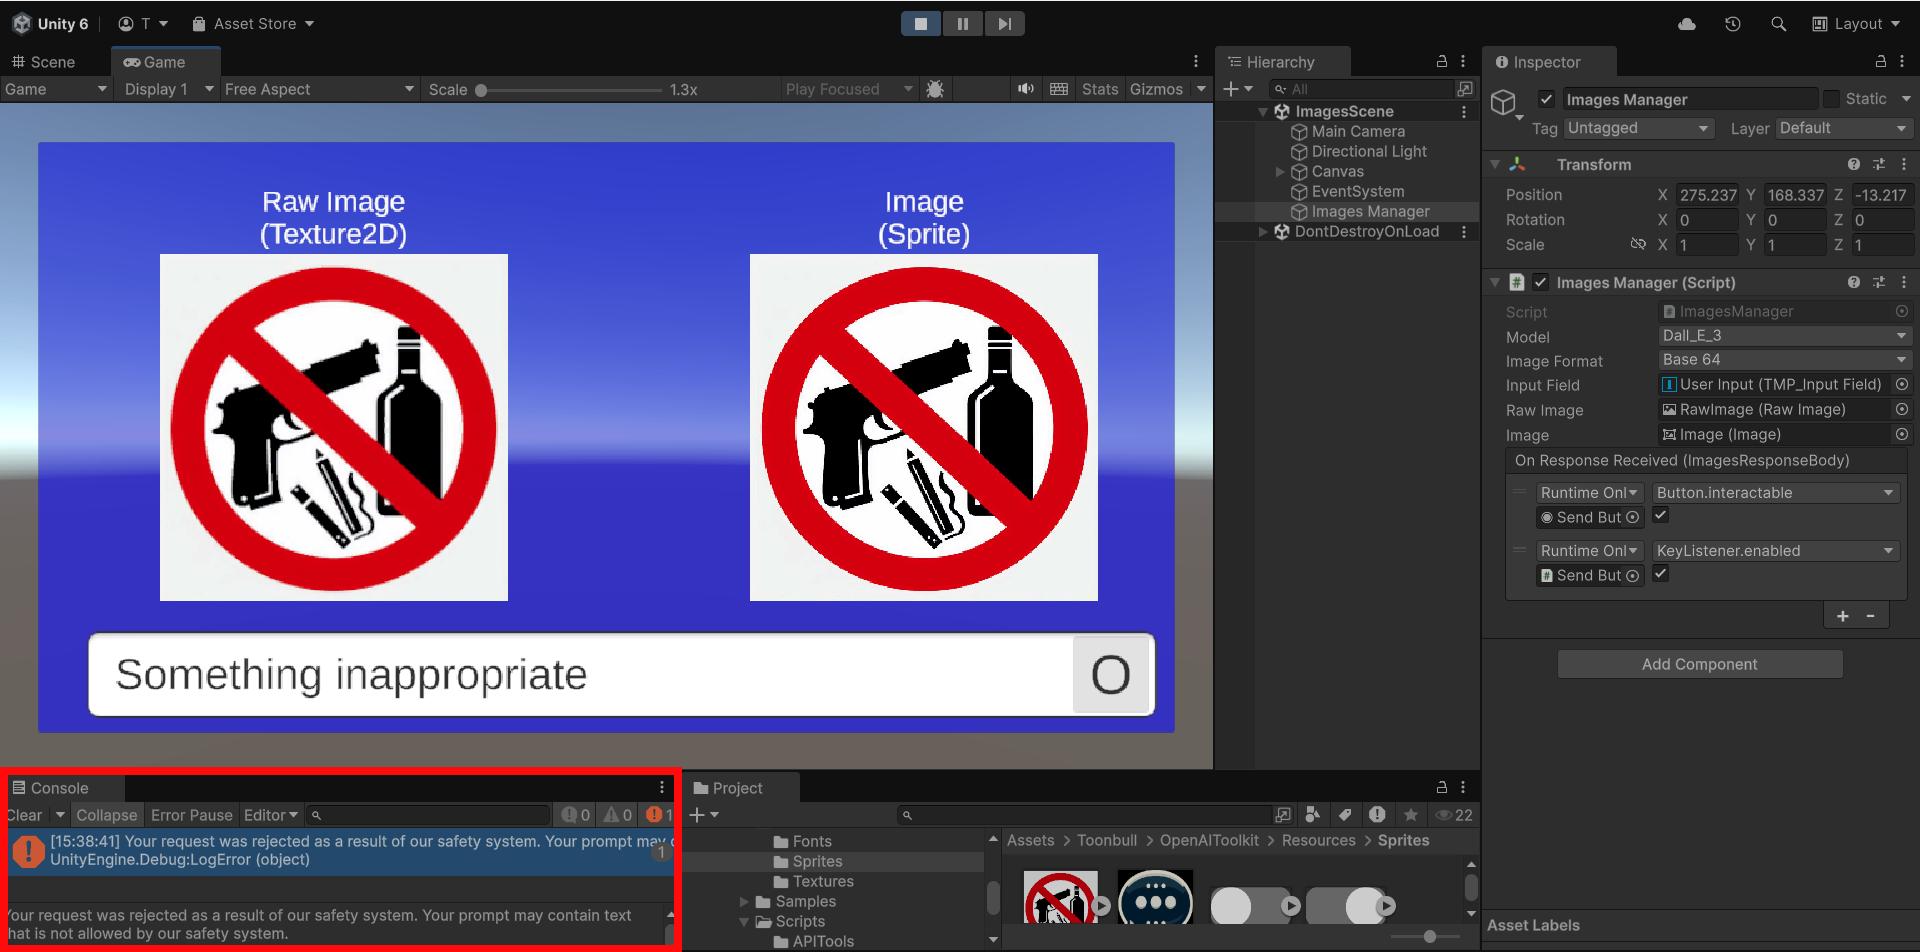This screenshot has height=952, width=1920.
Task: Search by type in the Project panel
Action: (x=1313, y=815)
